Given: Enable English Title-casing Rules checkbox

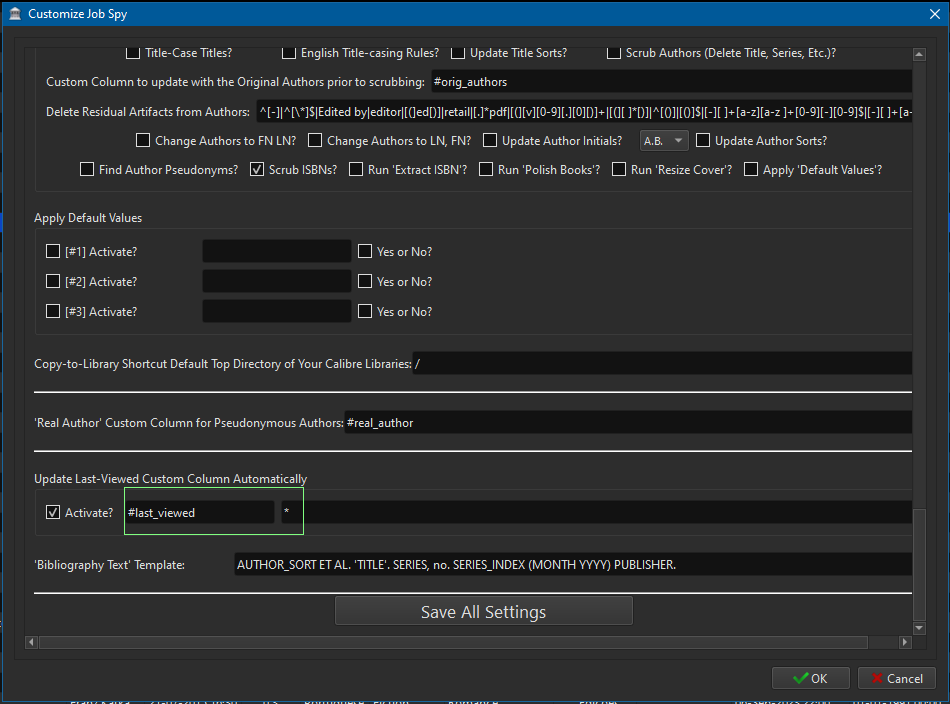Looking at the screenshot, I should 289,53.
